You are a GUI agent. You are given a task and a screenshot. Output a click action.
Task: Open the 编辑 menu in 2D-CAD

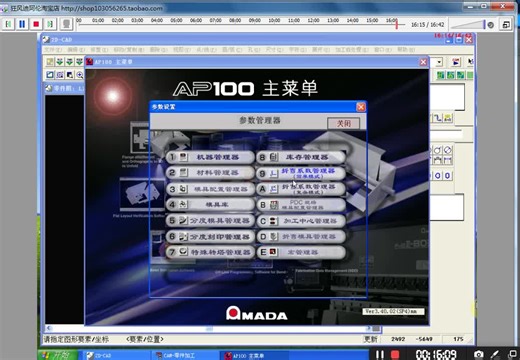76,50
